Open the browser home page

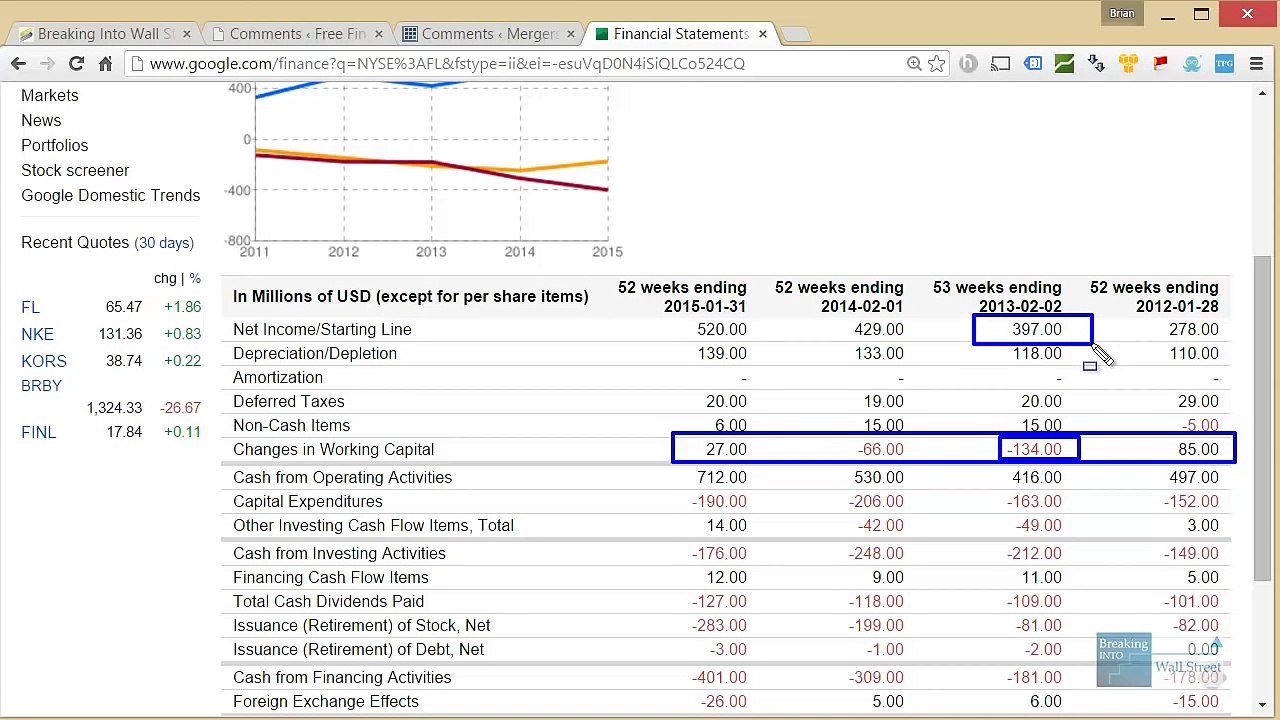(105, 64)
